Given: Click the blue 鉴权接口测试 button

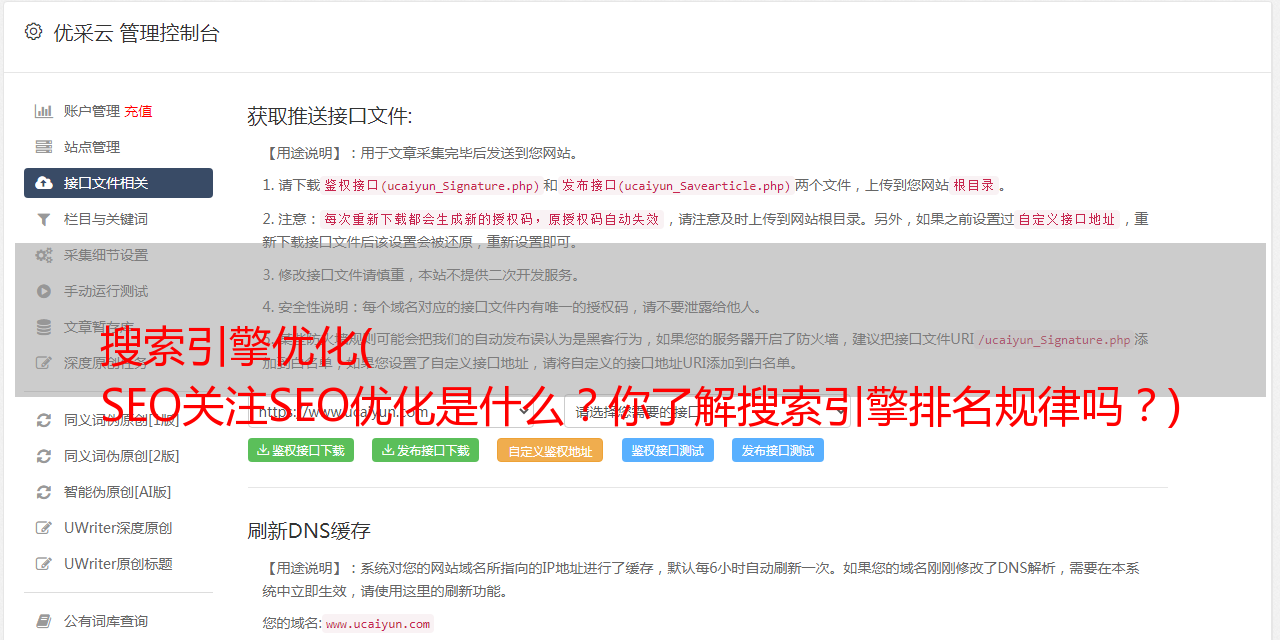Looking at the screenshot, I should point(668,450).
